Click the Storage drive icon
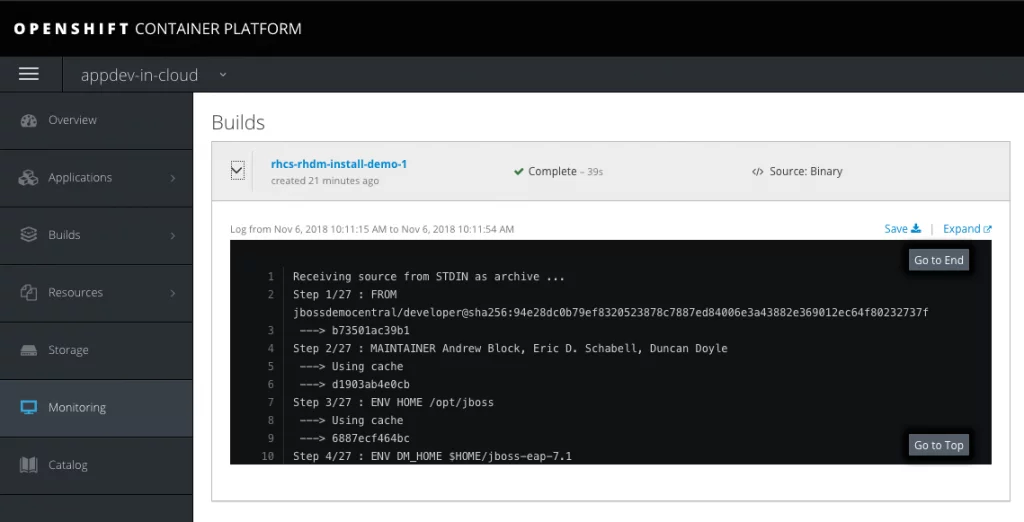 (x=29, y=350)
